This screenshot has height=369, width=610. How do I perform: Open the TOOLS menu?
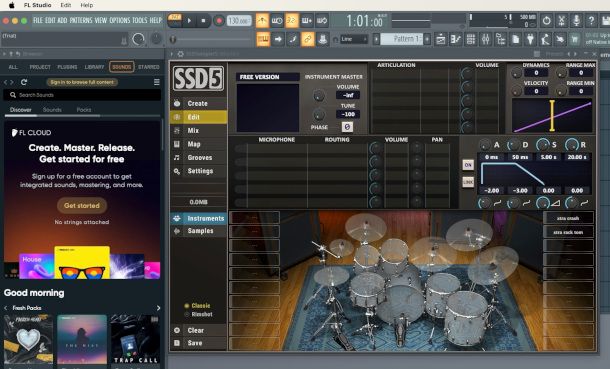[x=140, y=20]
